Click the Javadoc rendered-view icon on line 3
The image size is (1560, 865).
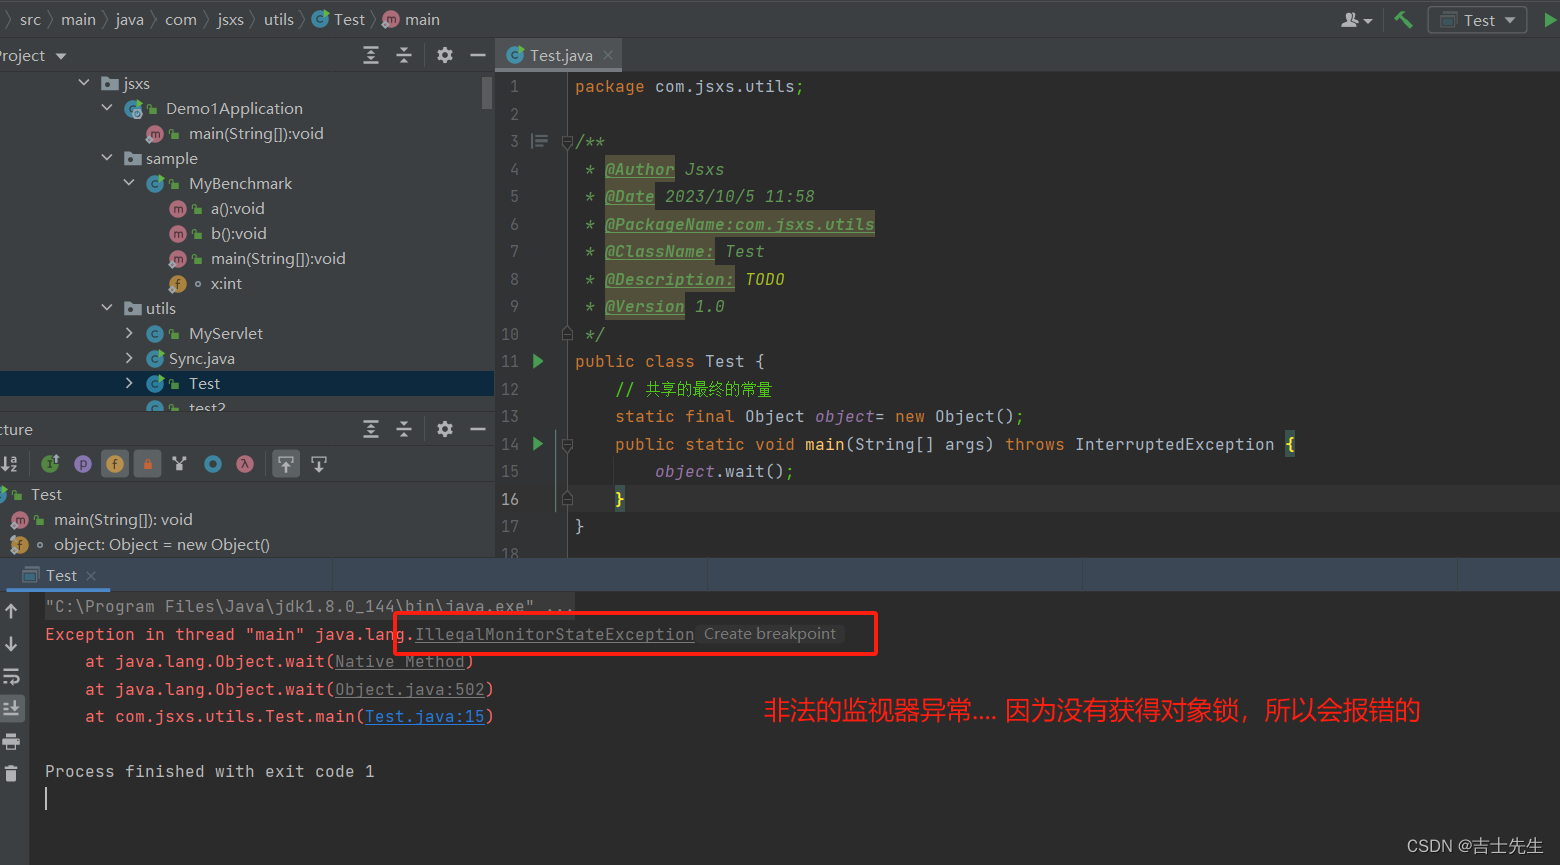[x=540, y=141]
